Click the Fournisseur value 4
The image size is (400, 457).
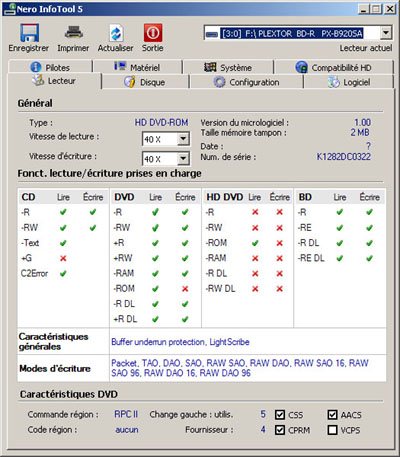coord(263,429)
